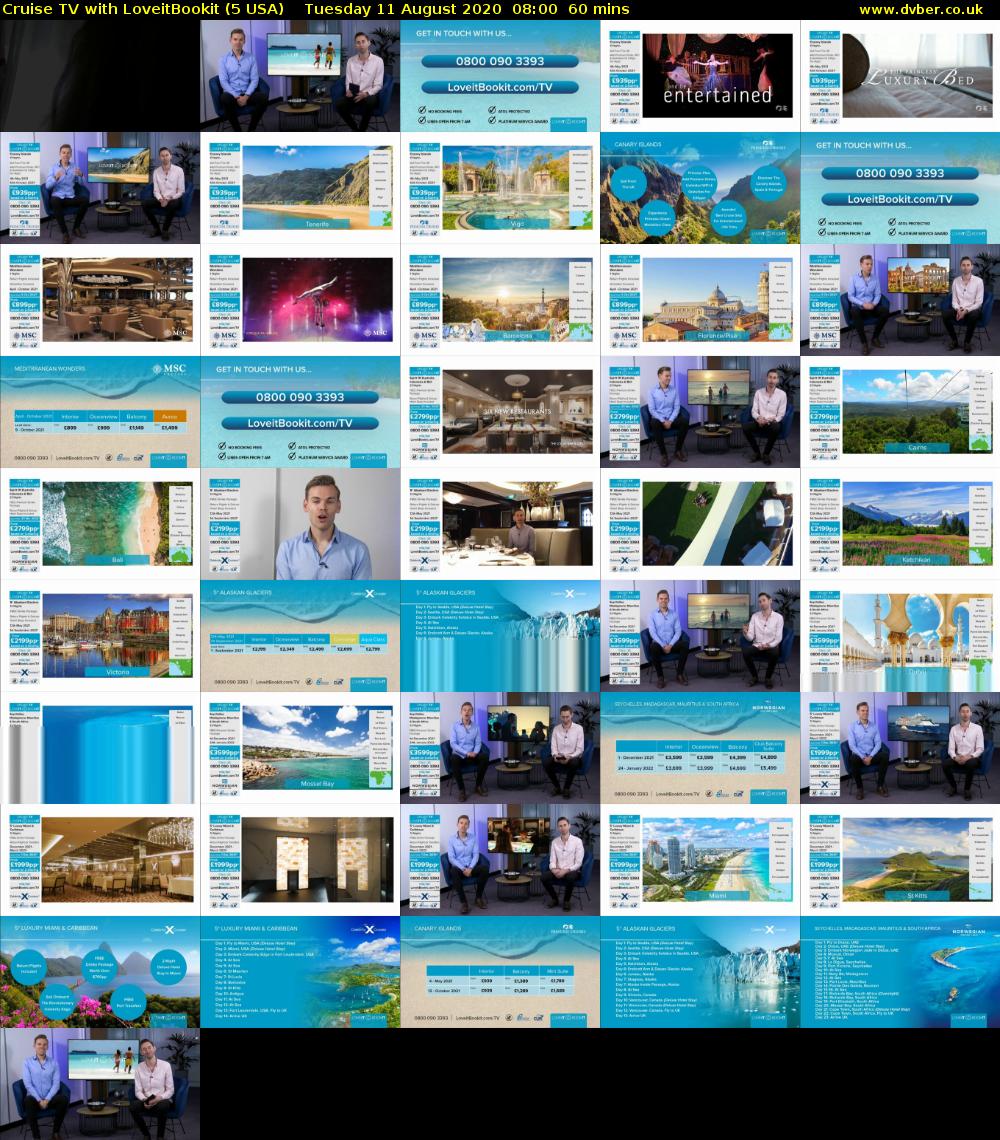Open the Seychelles Madagascar price table thumbnail
The width and height of the screenshot is (1000, 1140).
700,747
